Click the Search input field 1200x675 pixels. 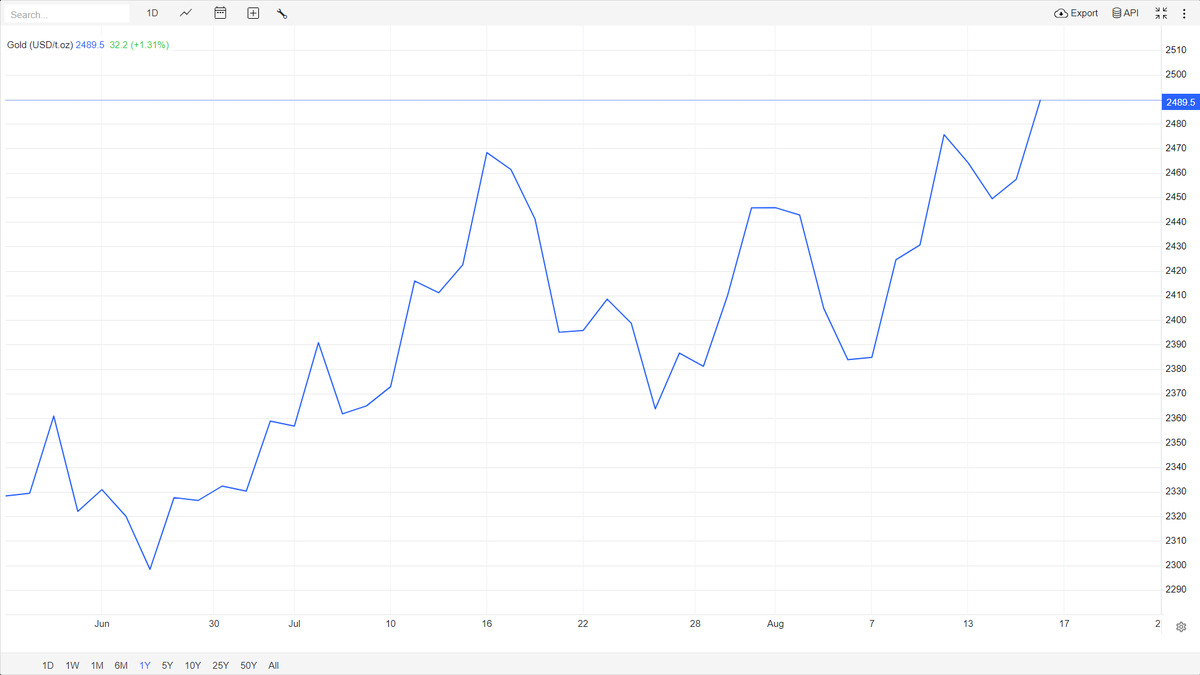tap(67, 14)
